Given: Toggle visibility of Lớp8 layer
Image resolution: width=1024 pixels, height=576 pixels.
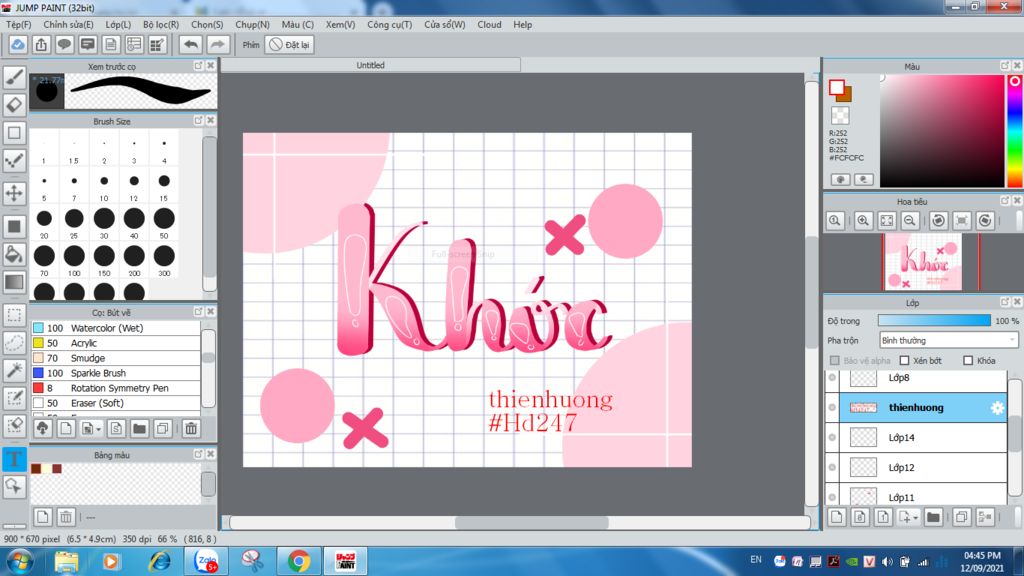Looking at the screenshot, I should click(832, 377).
